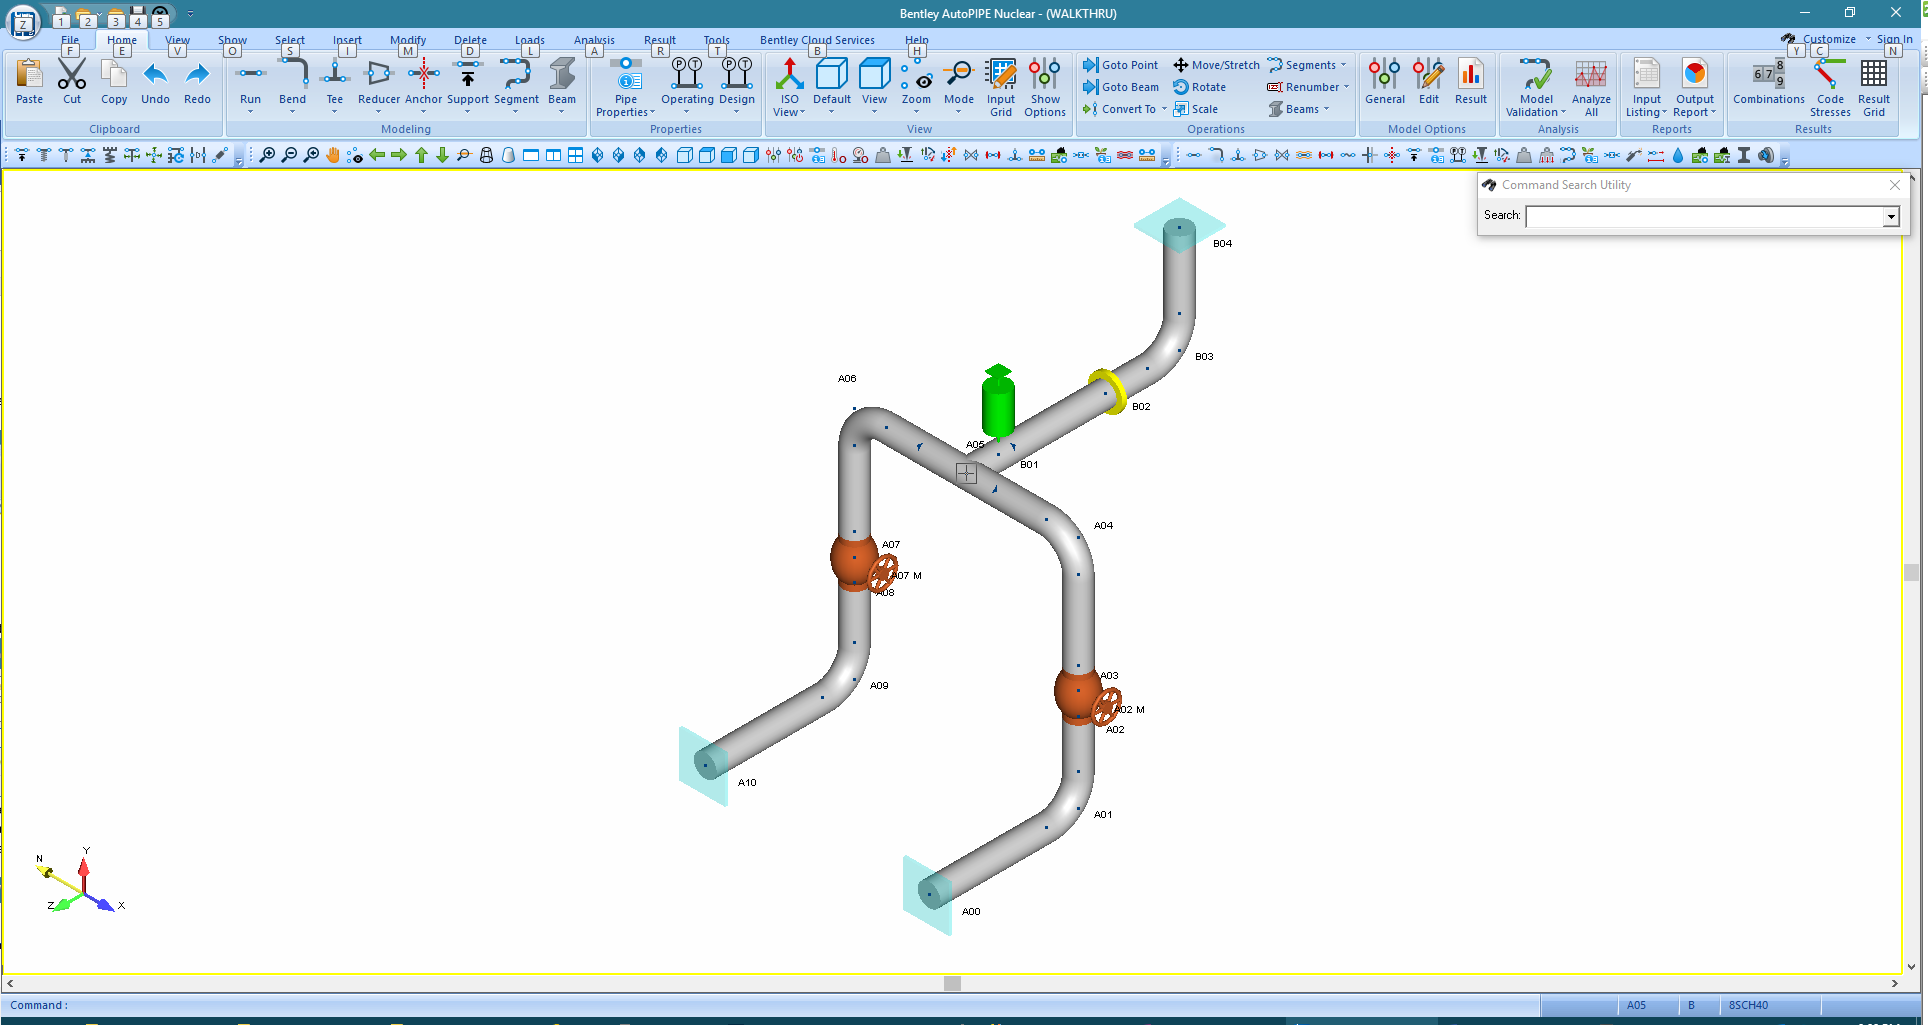Open General model options
The width and height of the screenshot is (1928, 1025).
[1385, 81]
